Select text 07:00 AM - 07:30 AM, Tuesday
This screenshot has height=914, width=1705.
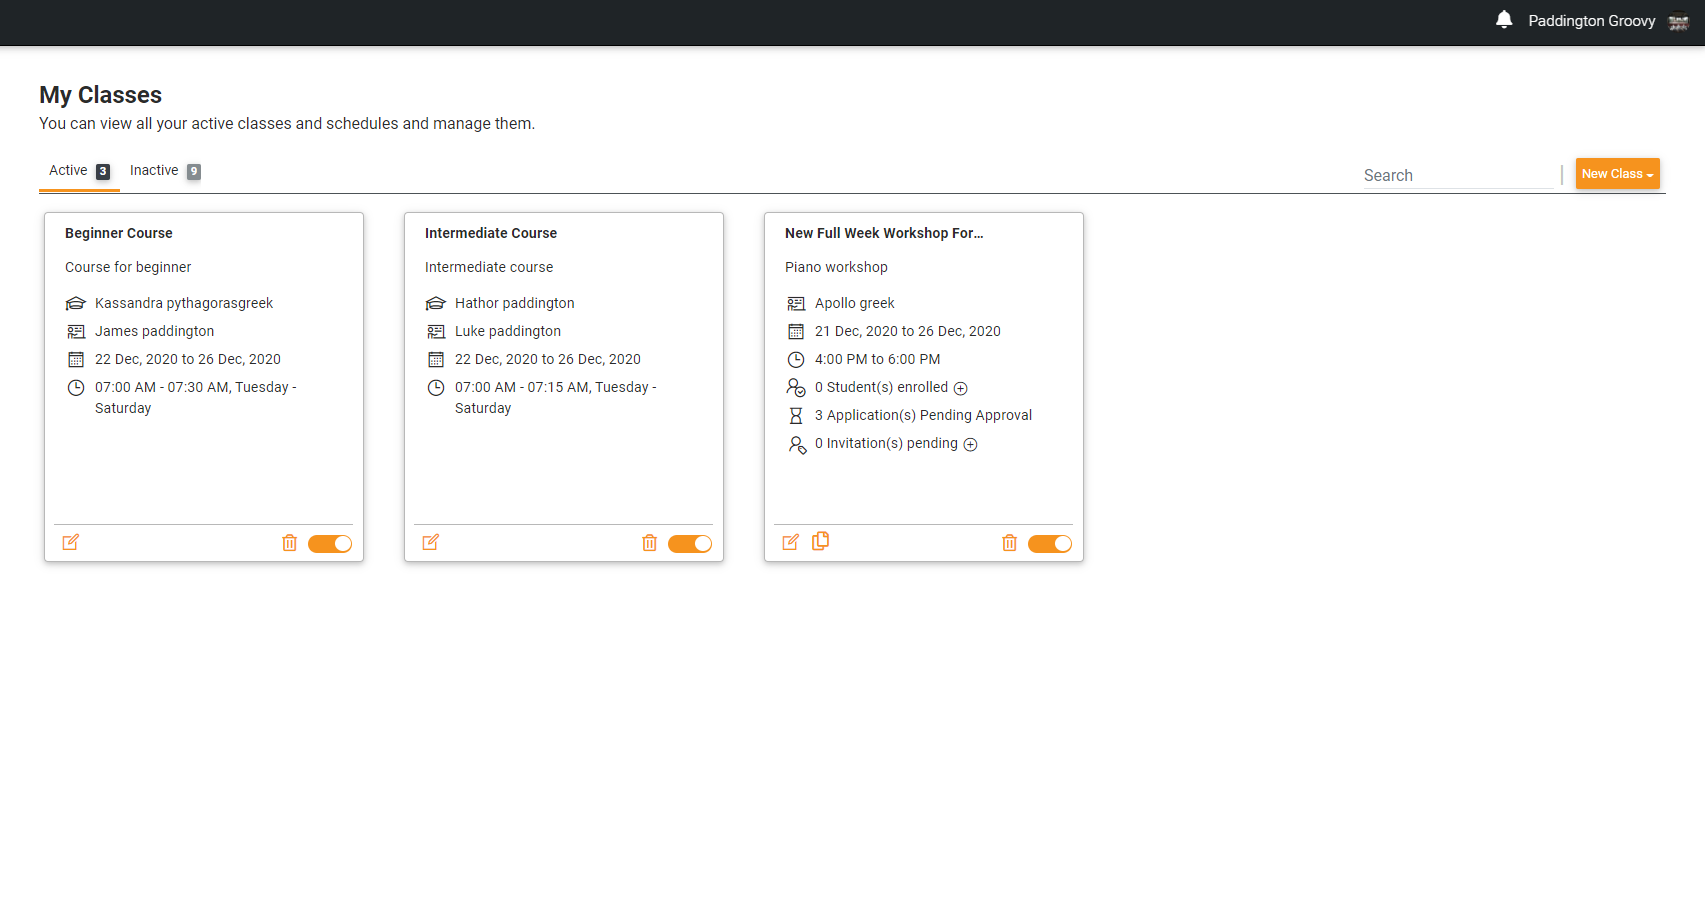click(x=192, y=387)
